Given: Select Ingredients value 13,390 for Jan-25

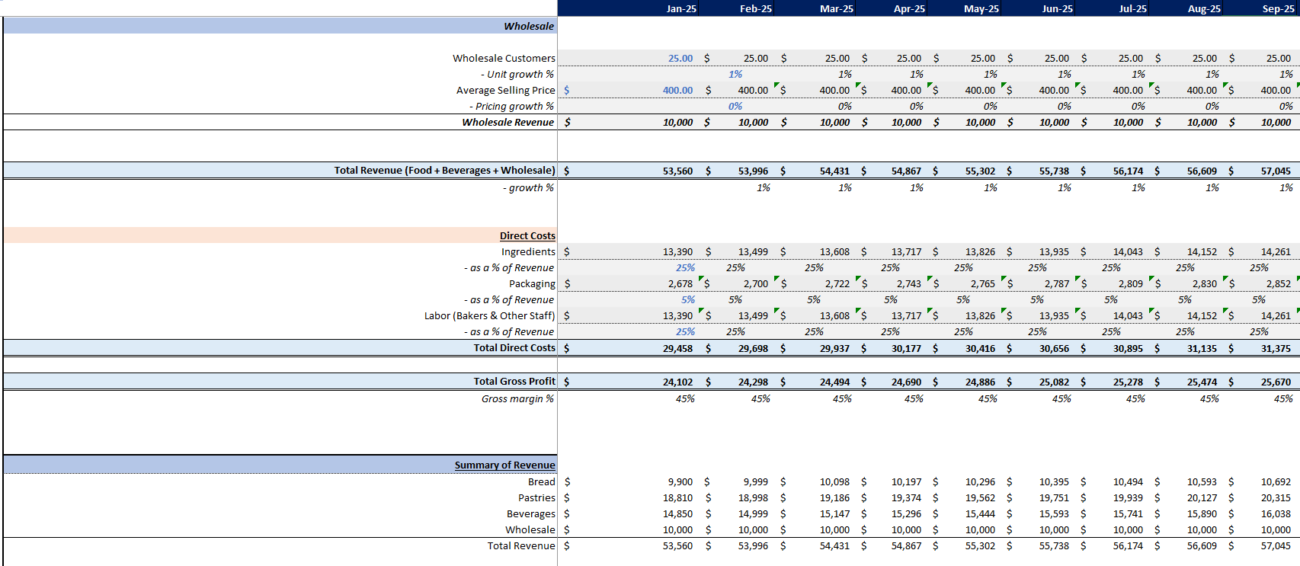Looking at the screenshot, I should pyautogui.click(x=678, y=252).
